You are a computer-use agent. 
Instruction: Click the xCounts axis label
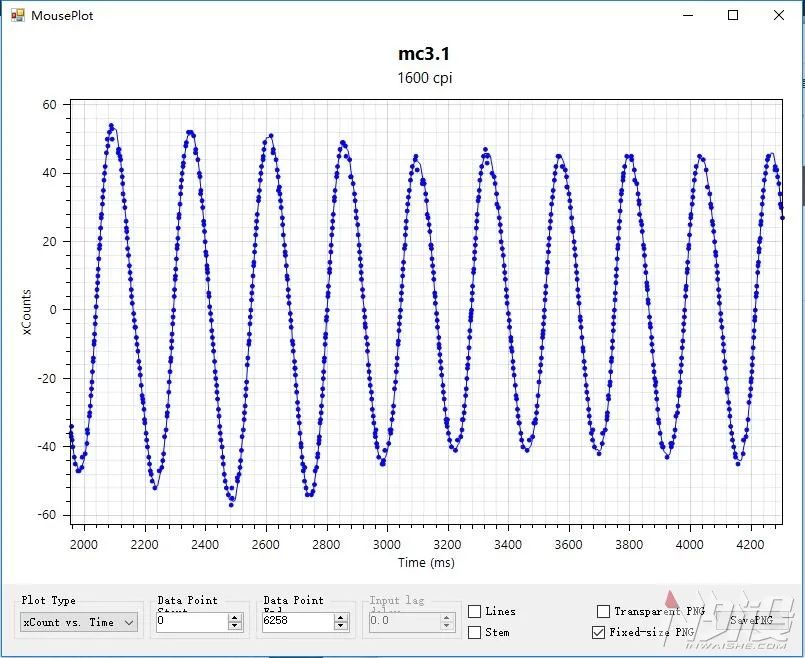coord(27,311)
